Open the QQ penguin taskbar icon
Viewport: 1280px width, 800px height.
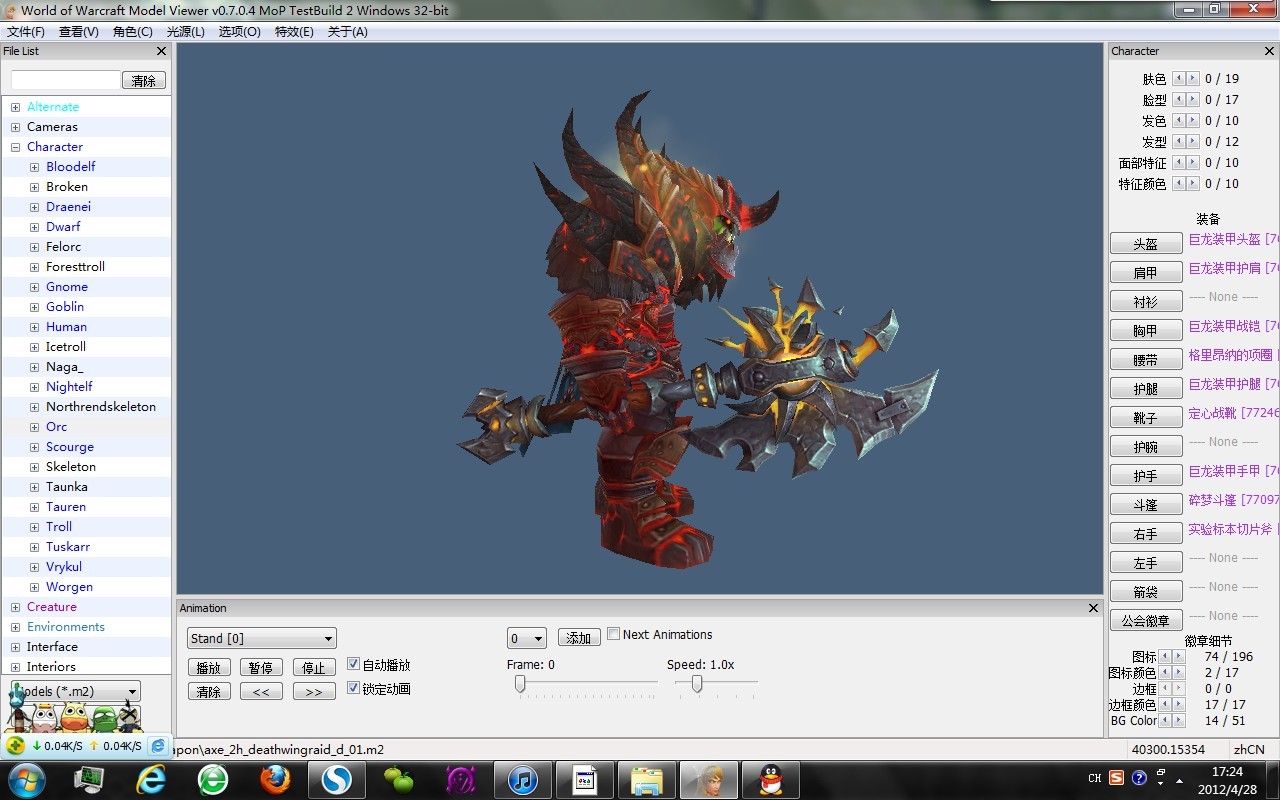coord(771,779)
